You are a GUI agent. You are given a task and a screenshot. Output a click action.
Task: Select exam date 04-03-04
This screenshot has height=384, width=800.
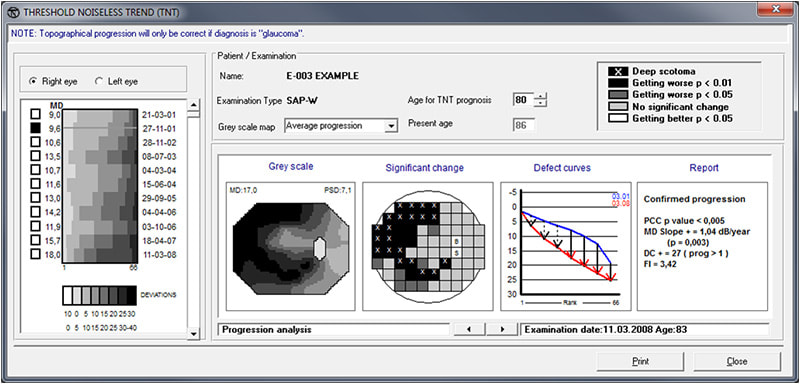coord(159,170)
